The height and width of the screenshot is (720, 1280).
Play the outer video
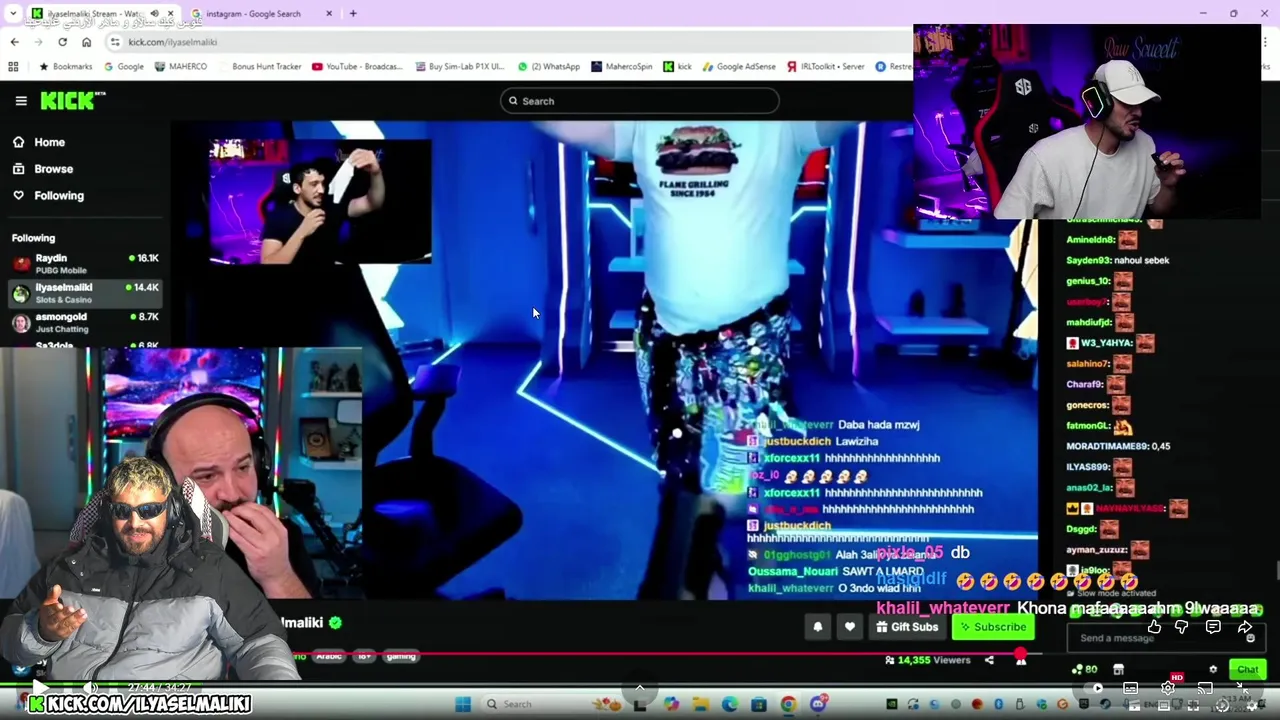(x=40, y=687)
